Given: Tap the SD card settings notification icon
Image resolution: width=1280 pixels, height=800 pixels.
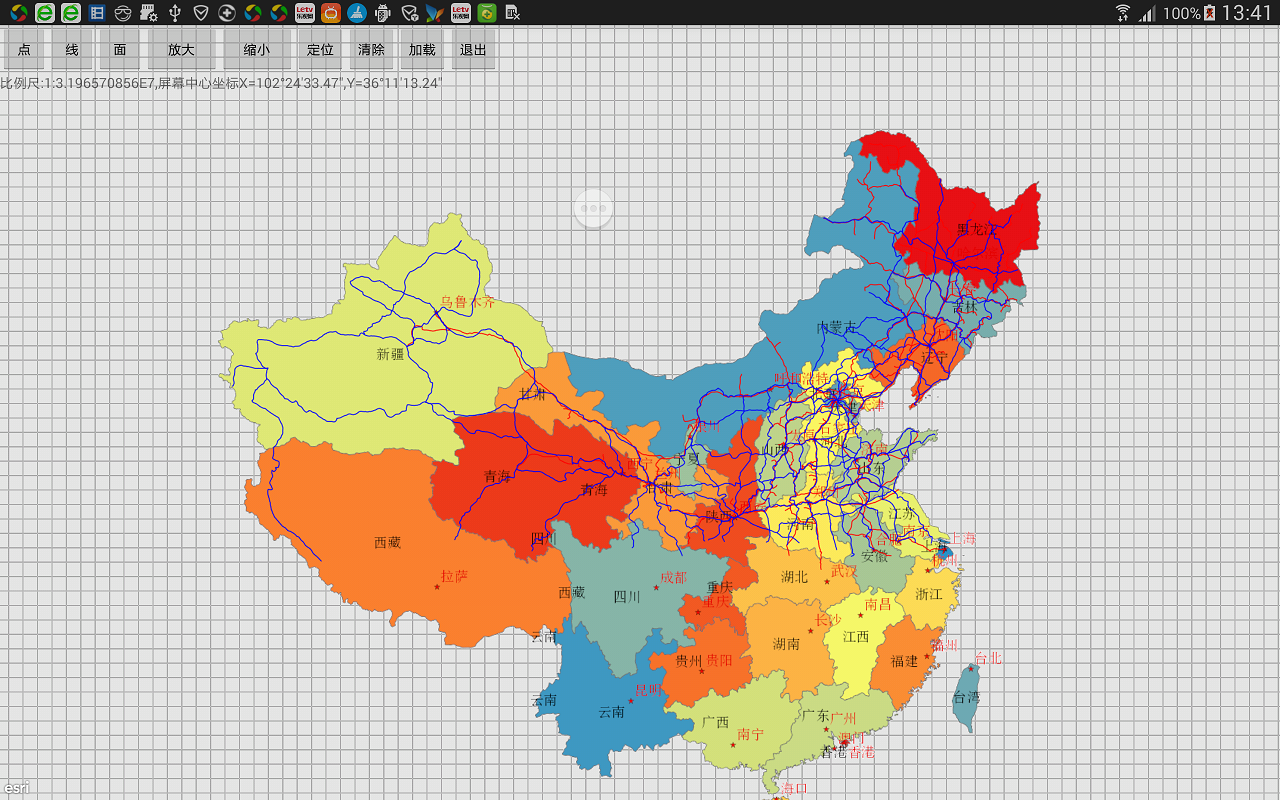Looking at the screenshot, I should click(149, 13).
